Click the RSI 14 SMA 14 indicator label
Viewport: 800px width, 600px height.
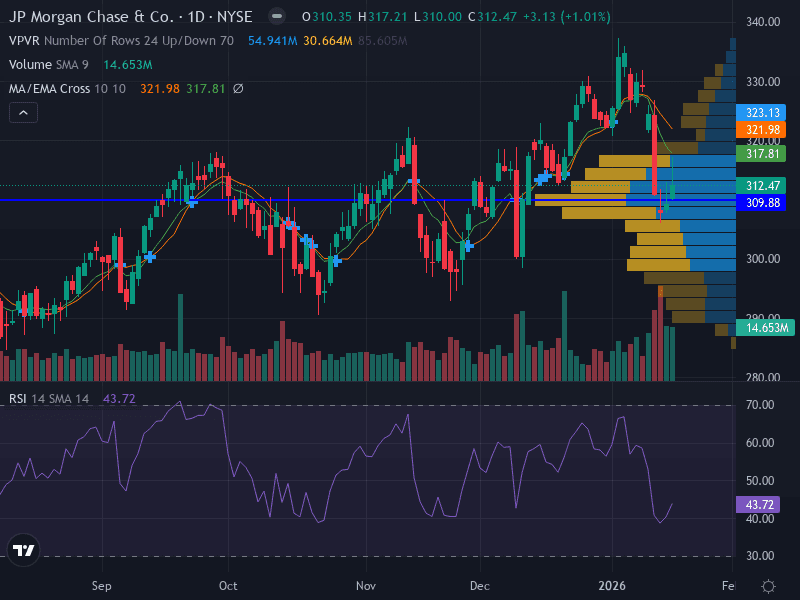(x=49, y=398)
